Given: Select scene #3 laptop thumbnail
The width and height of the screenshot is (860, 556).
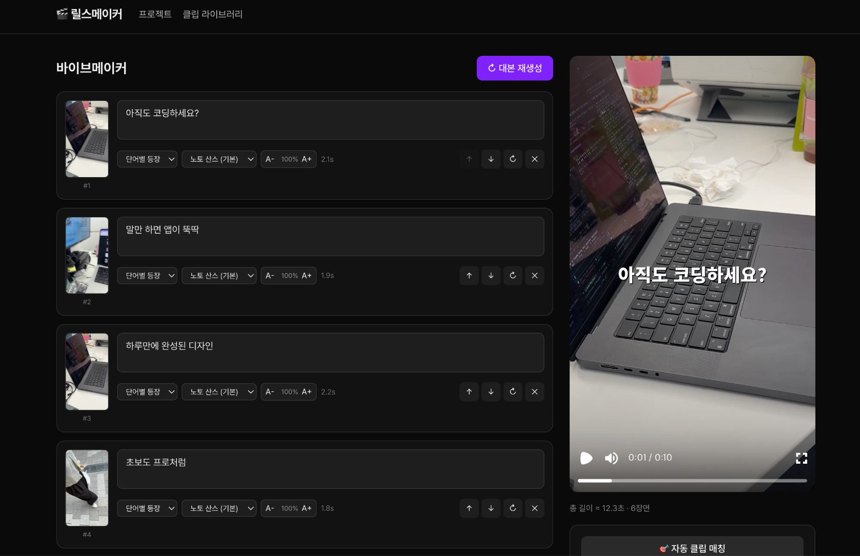Looking at the screenshot, I should (x=87, y=371).
